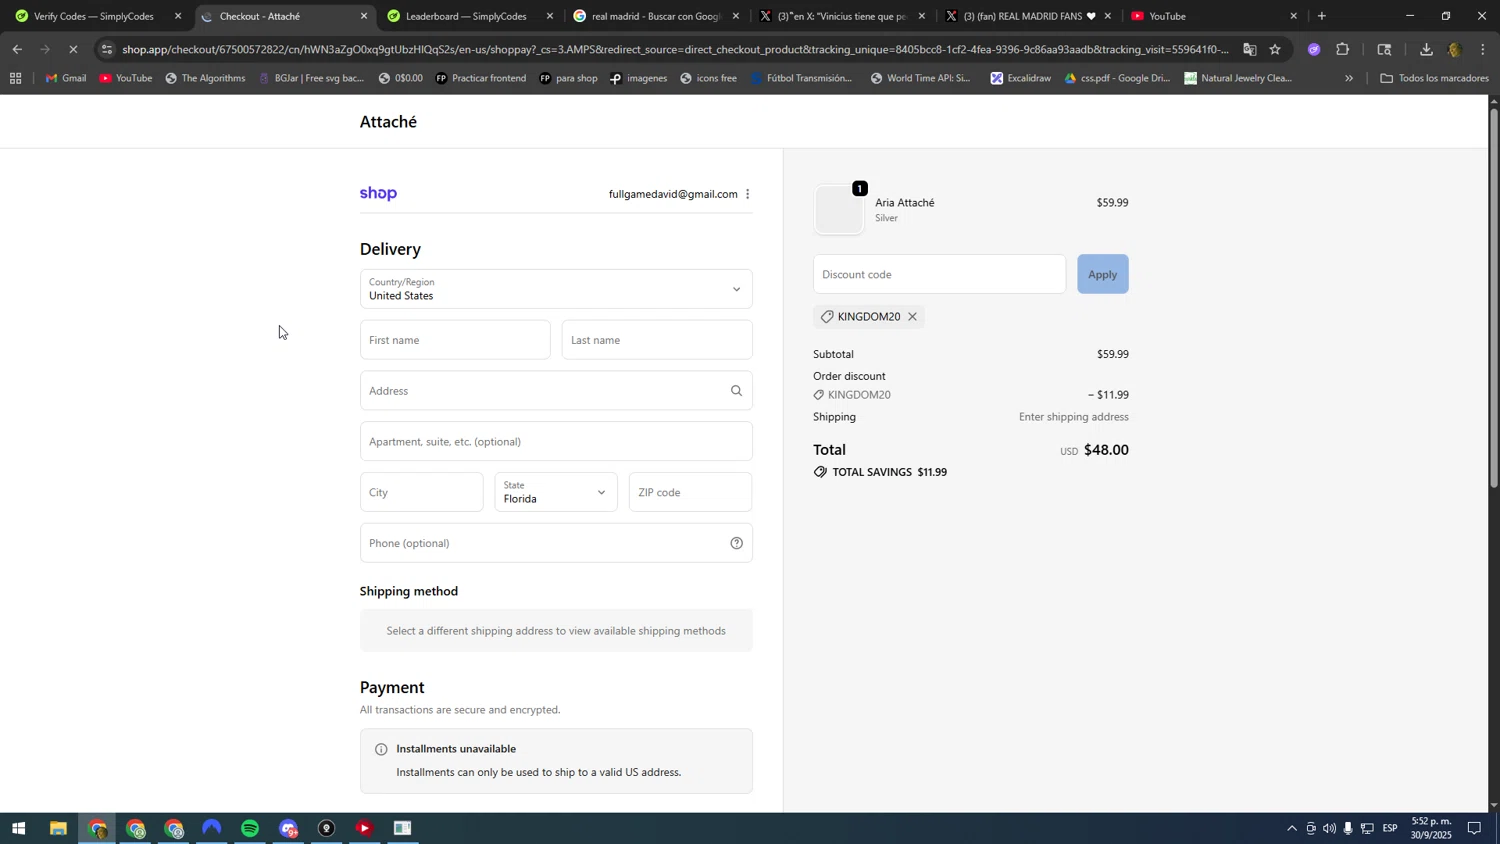The width and height of the screenshot is (1500, 844).
Task: Open account options menu beside the email
Action: (x=747, y=194)
